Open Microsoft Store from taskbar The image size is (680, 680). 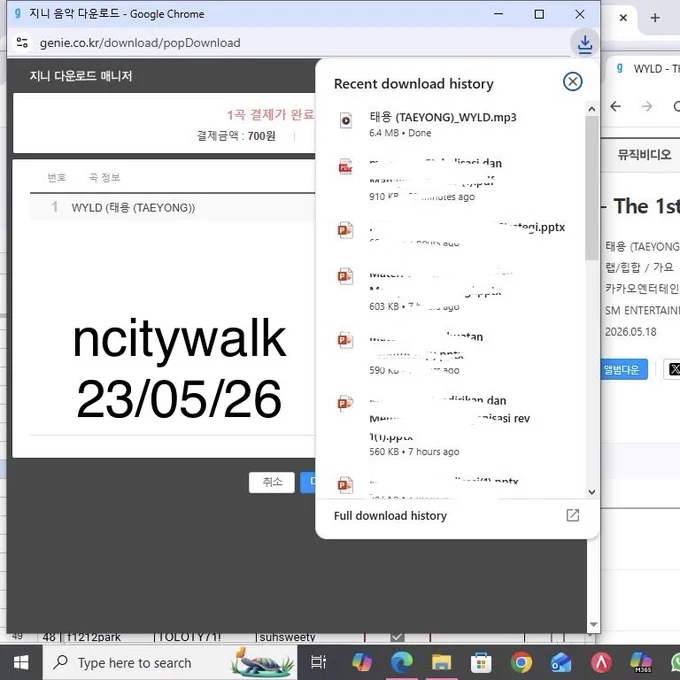(481, 663)
